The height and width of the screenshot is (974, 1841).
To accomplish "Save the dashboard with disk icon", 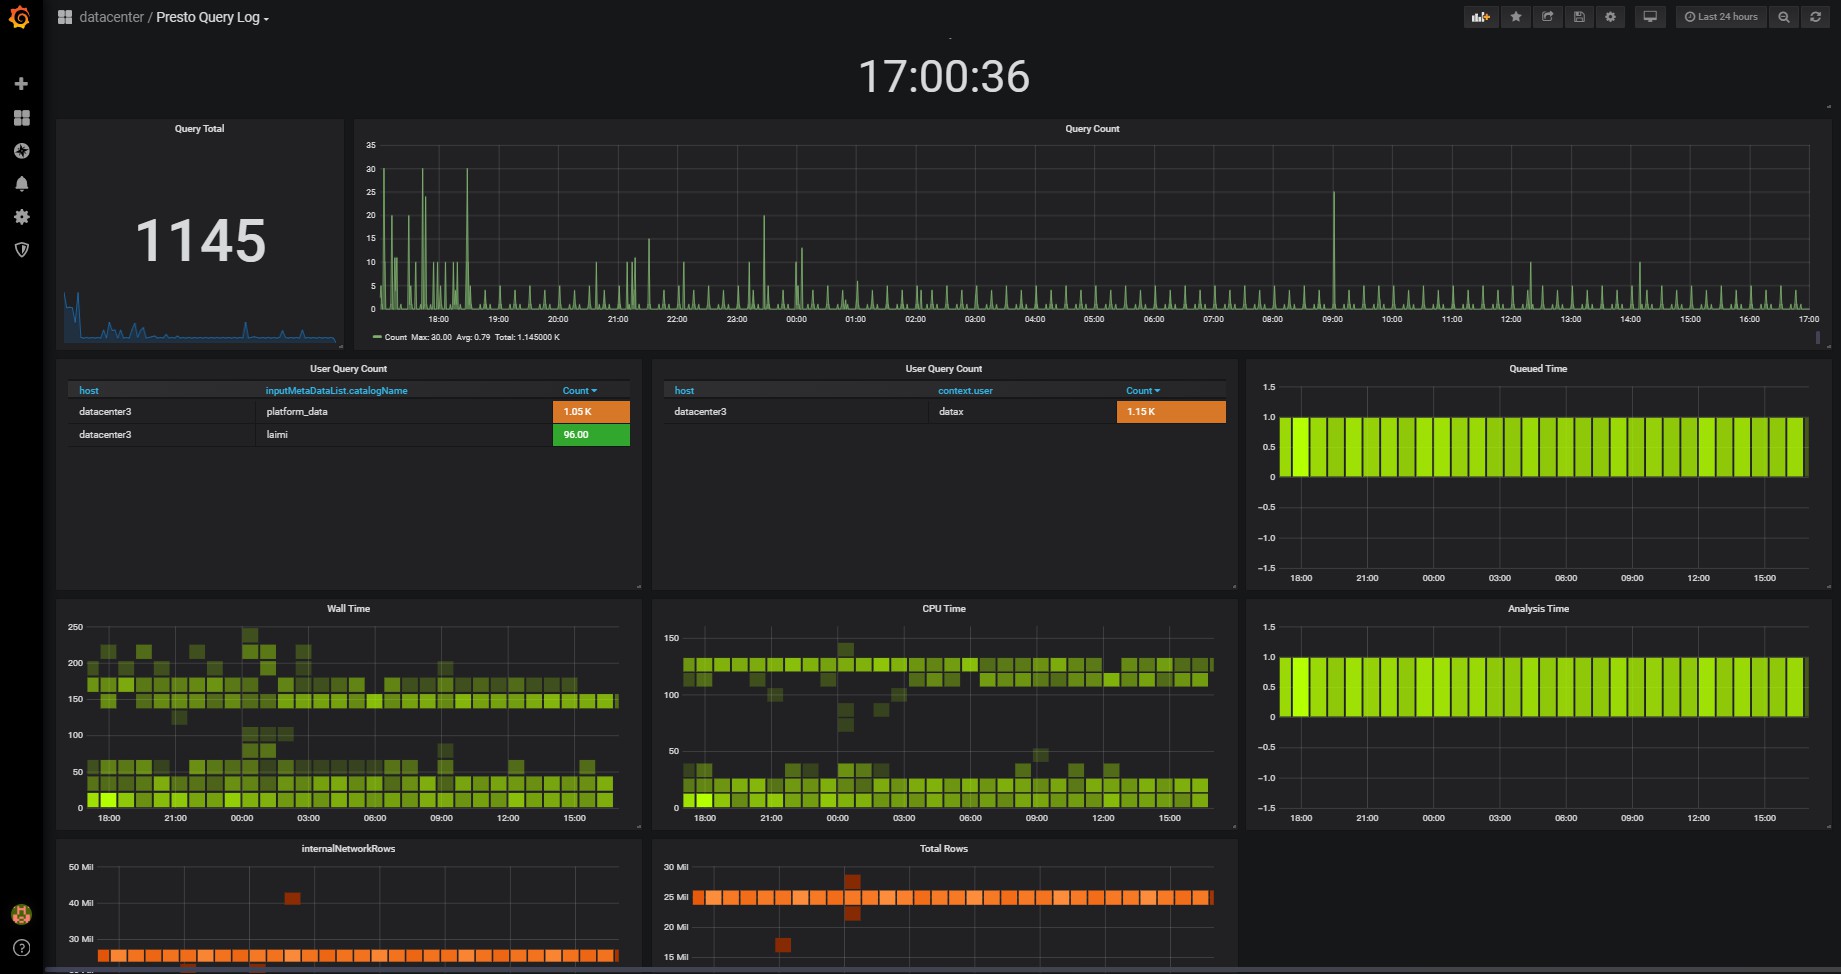I will [x=1579, y=17].
